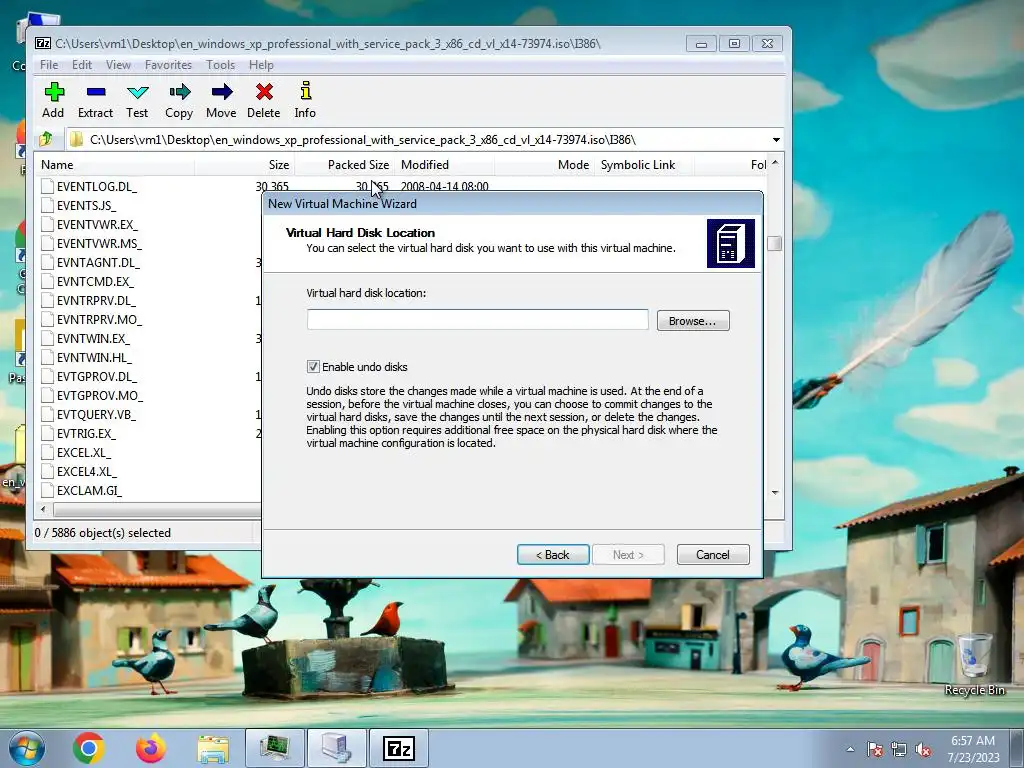
Task: Launch Chrome from the taskbar
Action: (89, 748)
